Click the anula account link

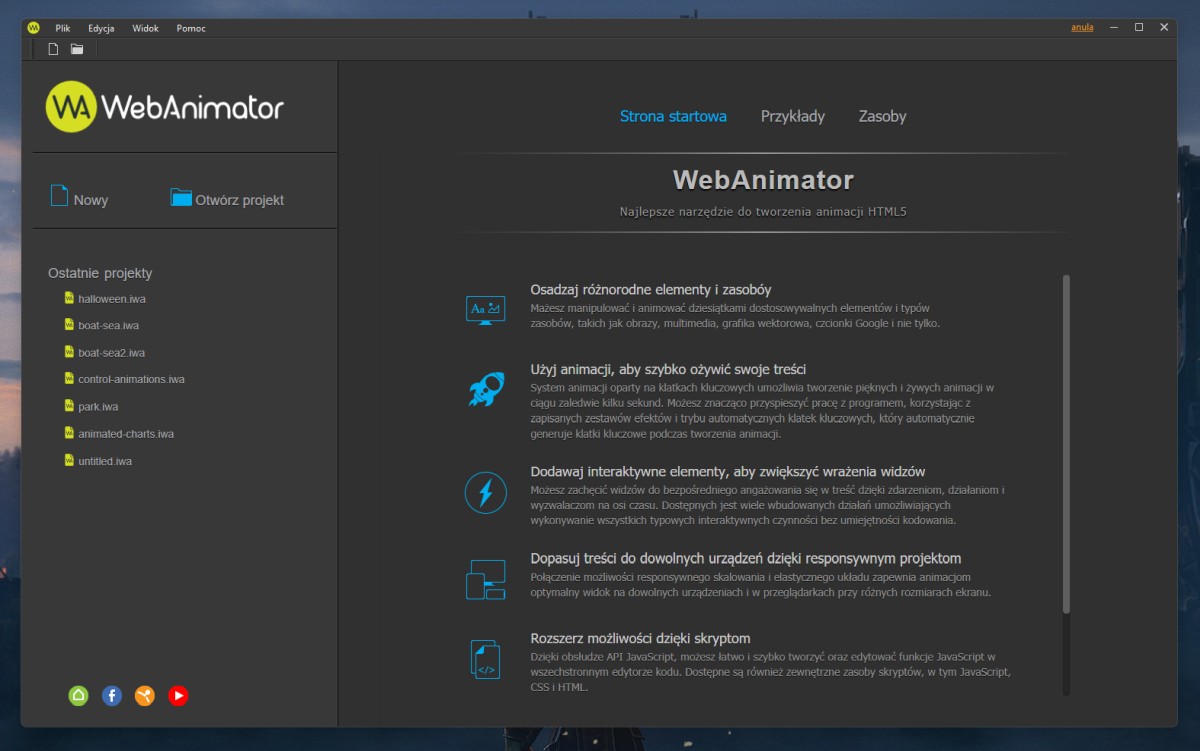pos(1082,28)
